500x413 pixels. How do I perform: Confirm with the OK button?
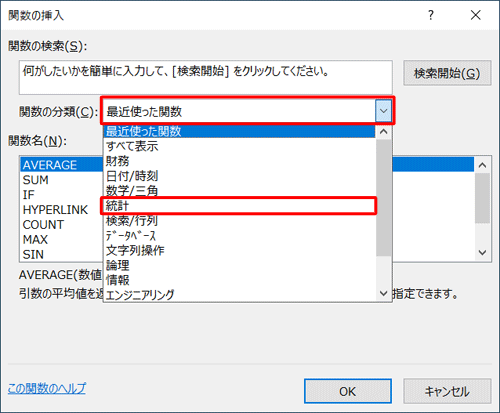click(348, 391)
